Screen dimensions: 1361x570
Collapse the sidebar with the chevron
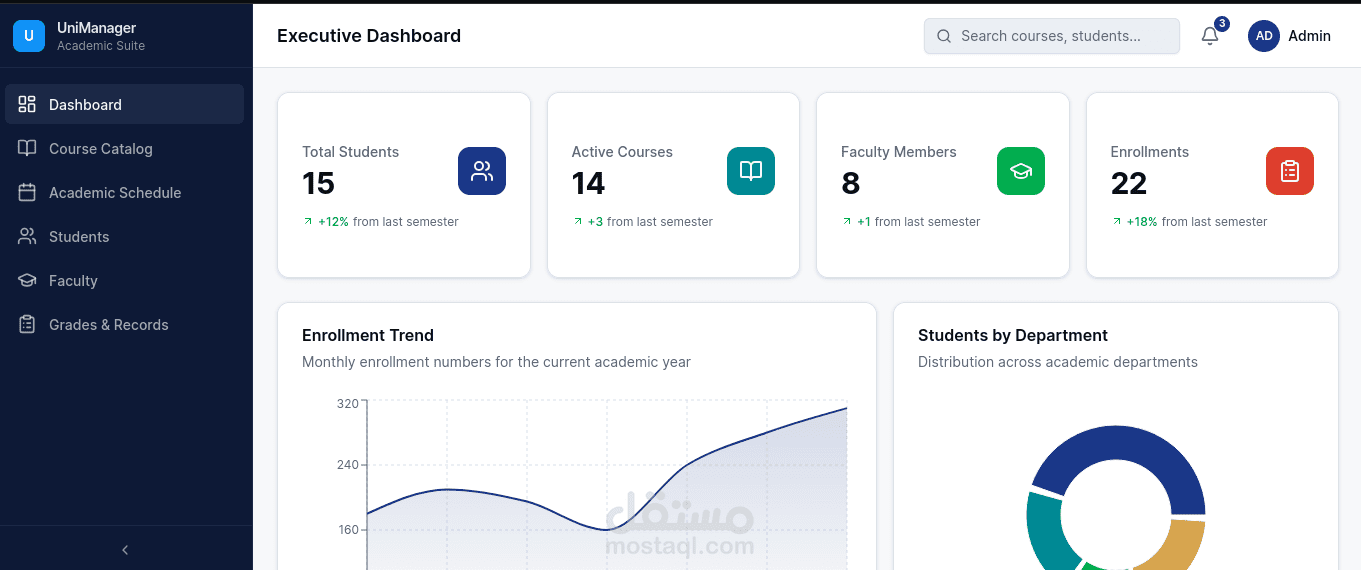[x=125, y=550]
